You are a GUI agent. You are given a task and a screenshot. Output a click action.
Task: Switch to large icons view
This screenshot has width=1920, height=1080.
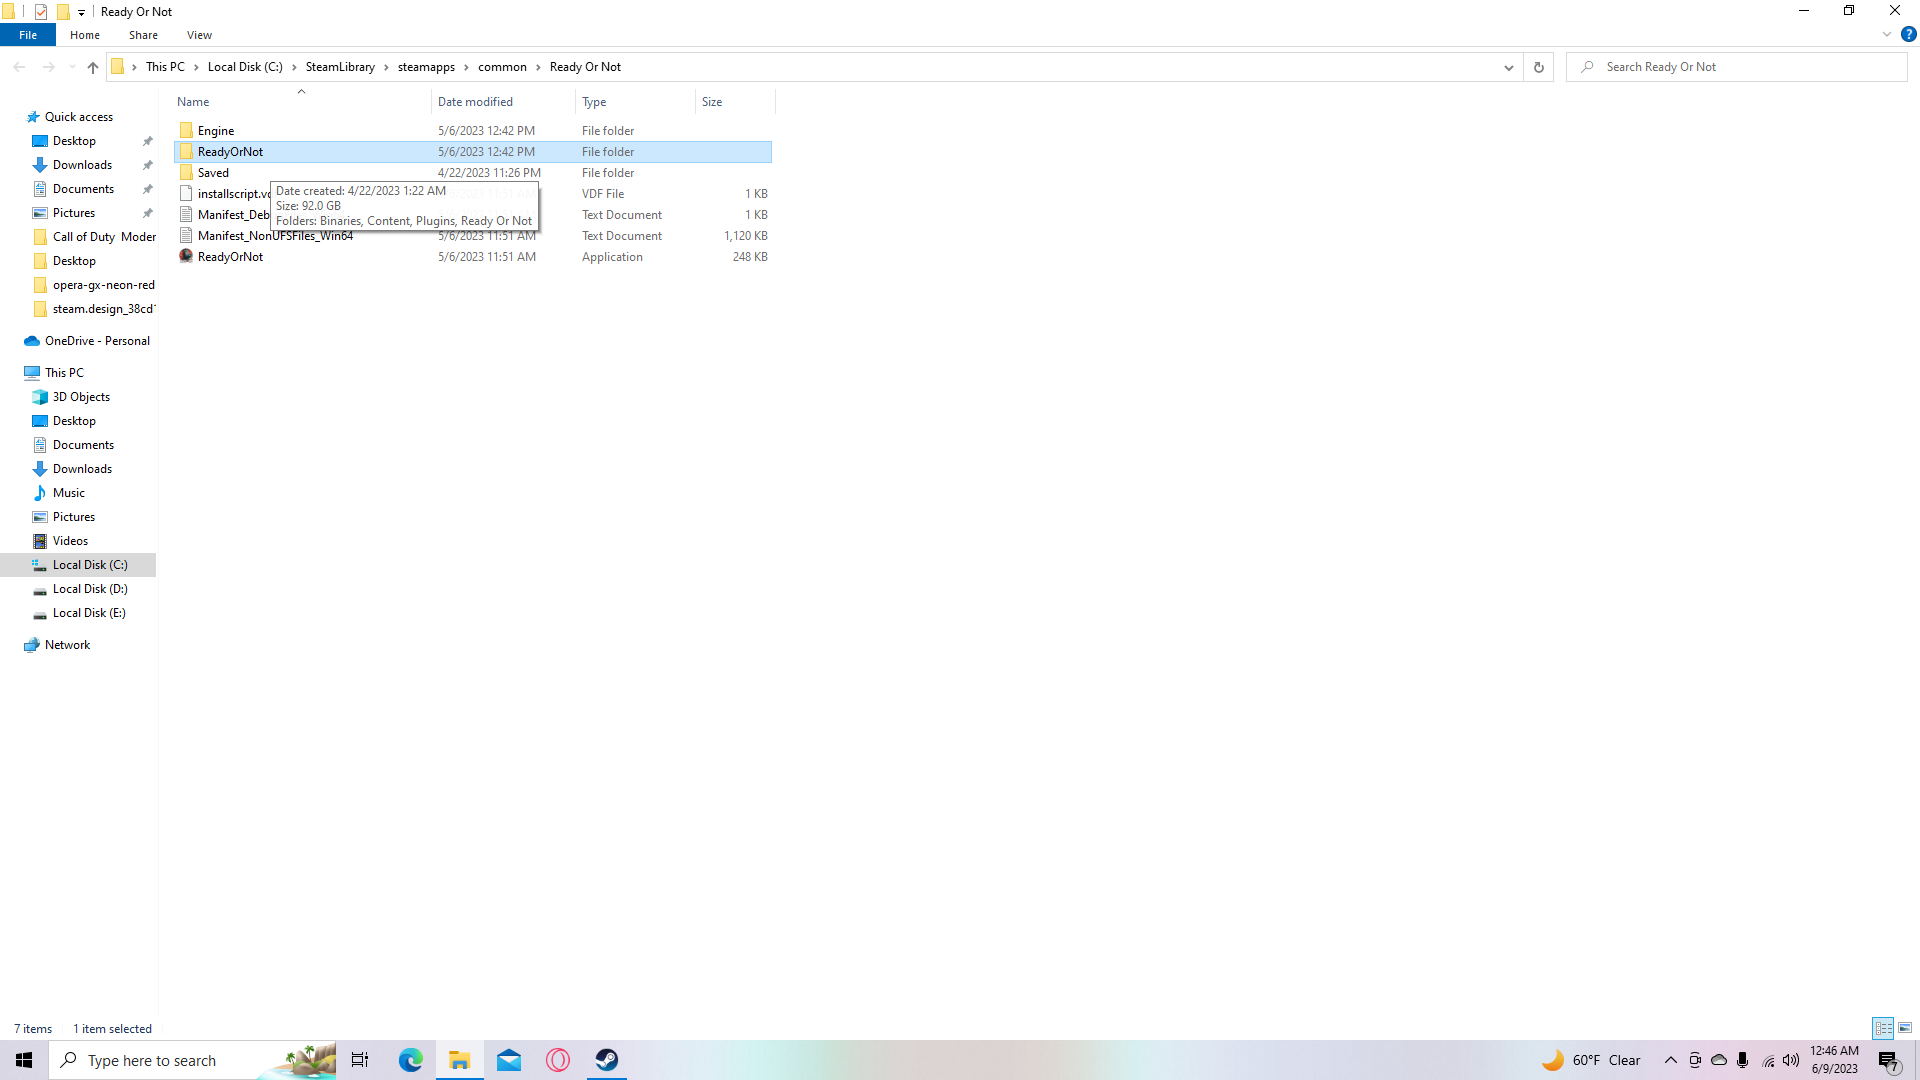[1905, 1028]
